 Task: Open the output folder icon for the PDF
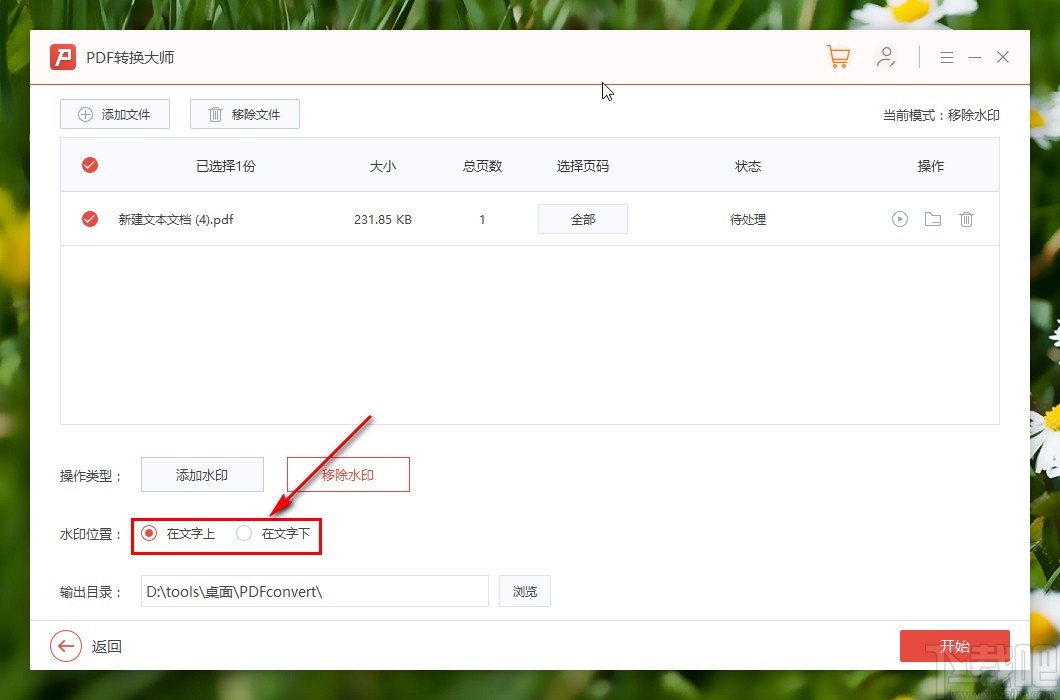pyautogui.click(x=932, y=219)
